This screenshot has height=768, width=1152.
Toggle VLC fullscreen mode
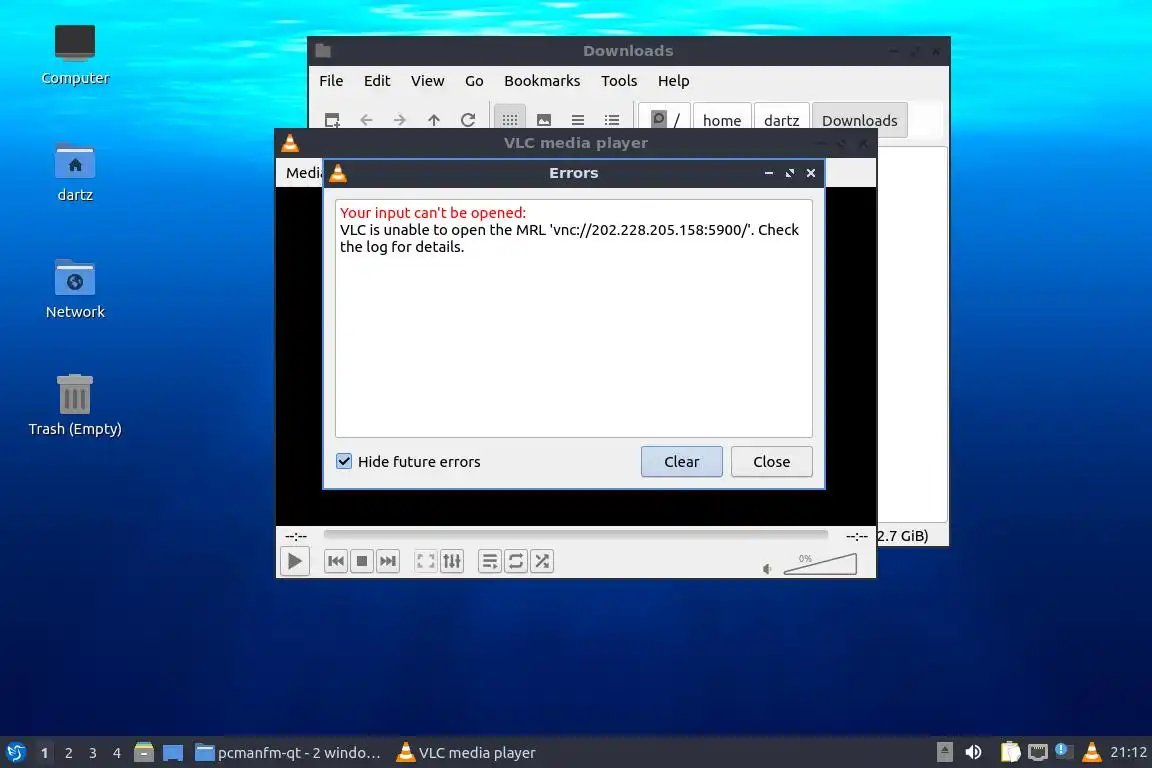point(425,561)
